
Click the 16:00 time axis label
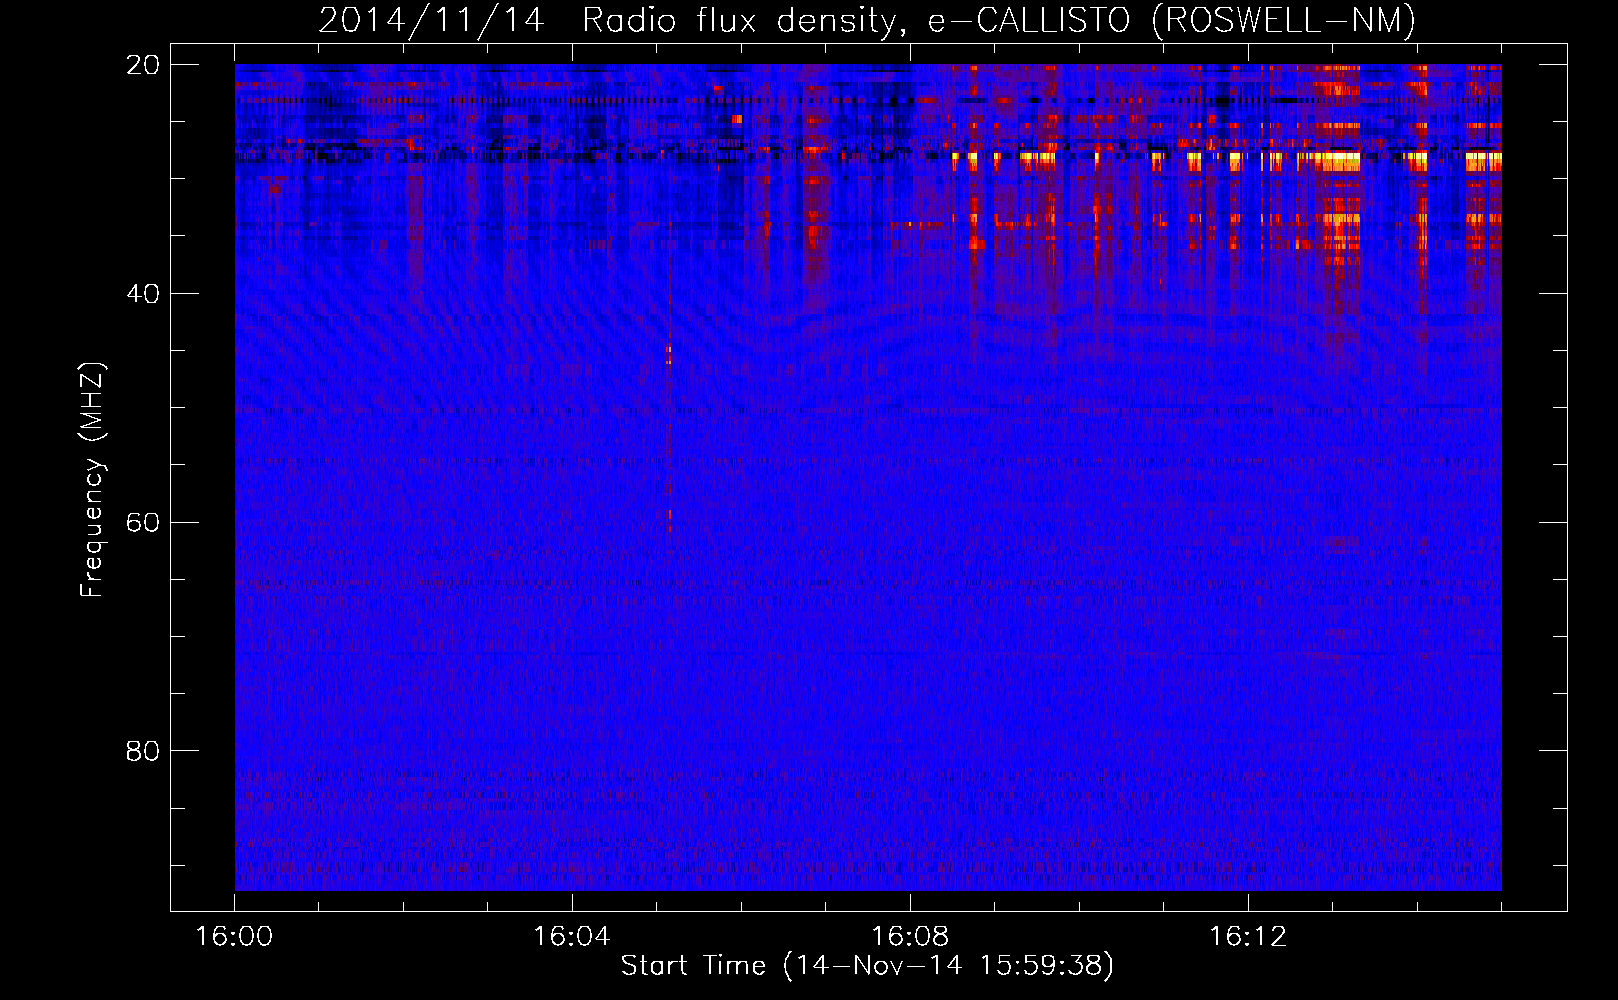point(235,937)
